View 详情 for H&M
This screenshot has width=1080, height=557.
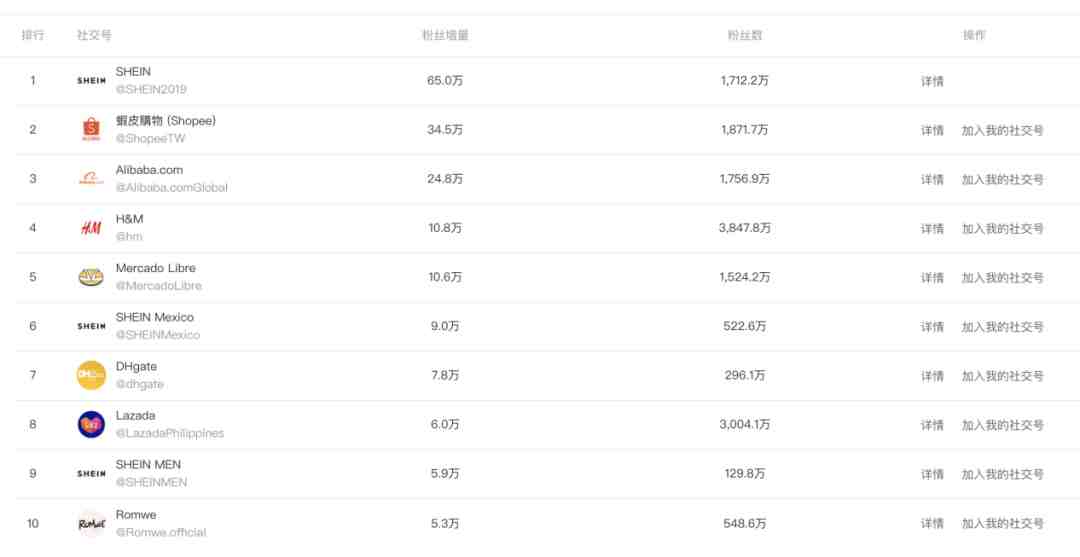click(932, 229)
